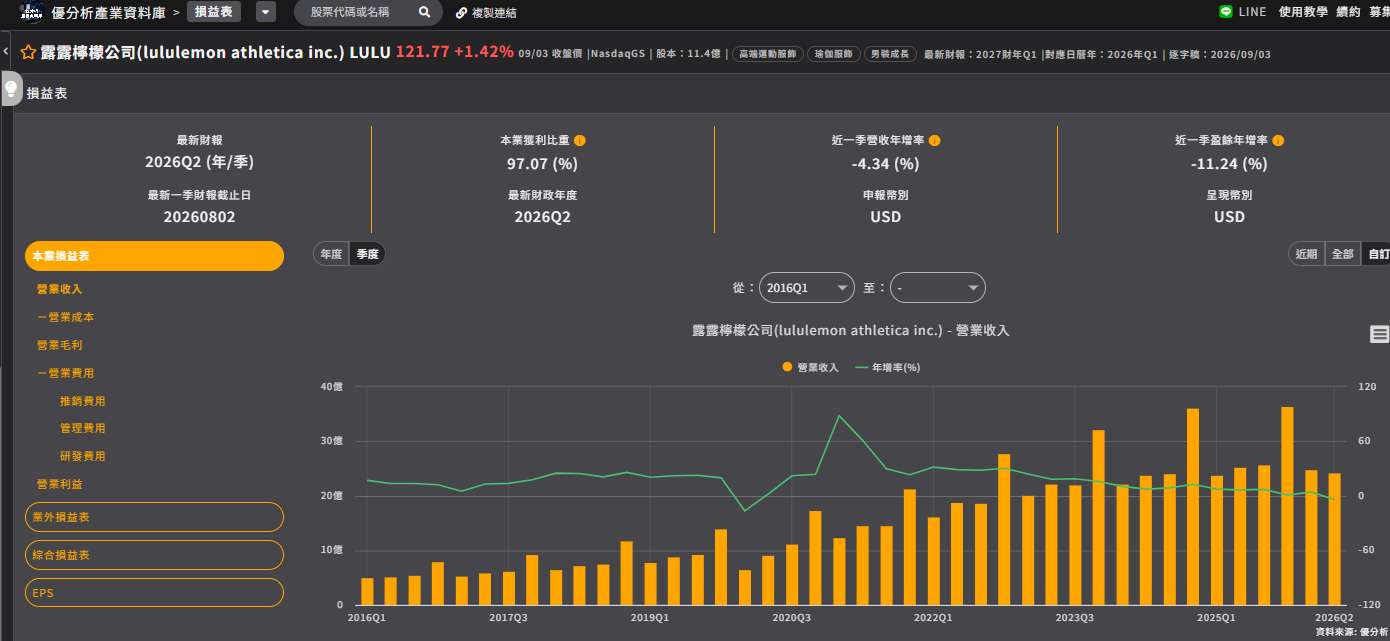Select 管理費用 sub-item
1390x641 pixels.
click(82, 428)
